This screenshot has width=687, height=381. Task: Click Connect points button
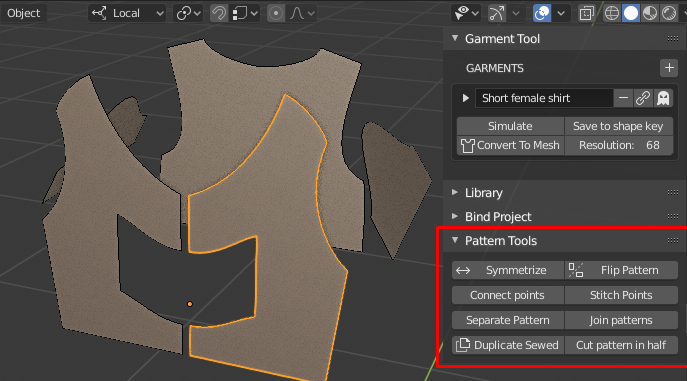(x=508, y=295)
